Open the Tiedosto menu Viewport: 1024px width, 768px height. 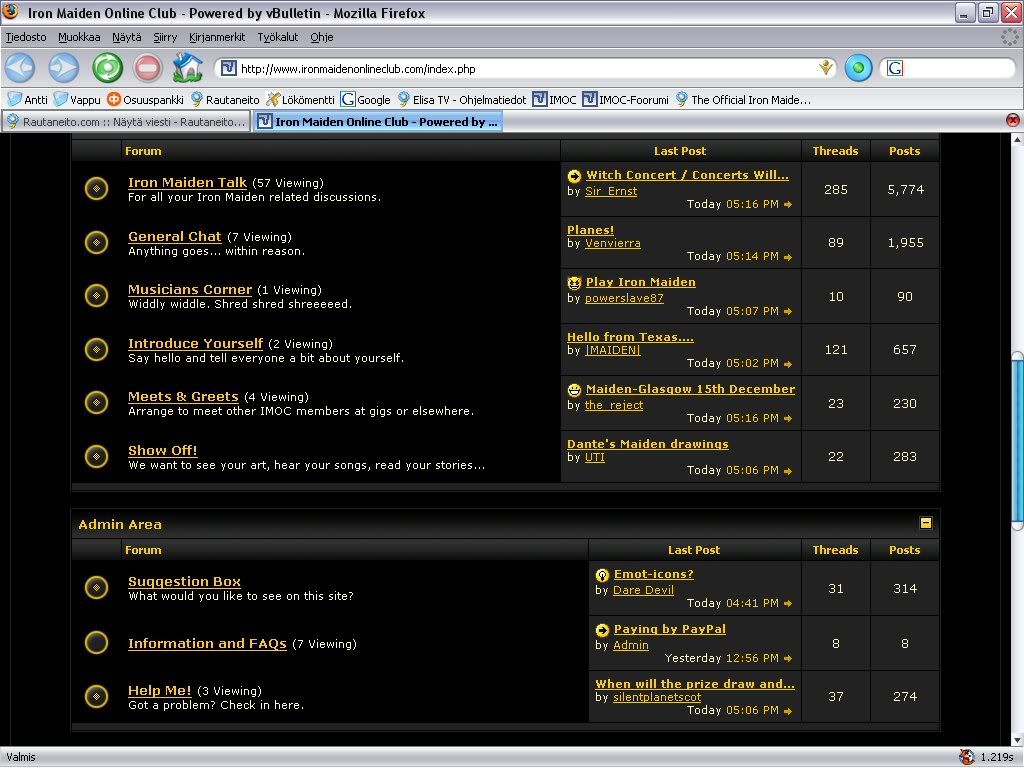click(x=26, y=37)
